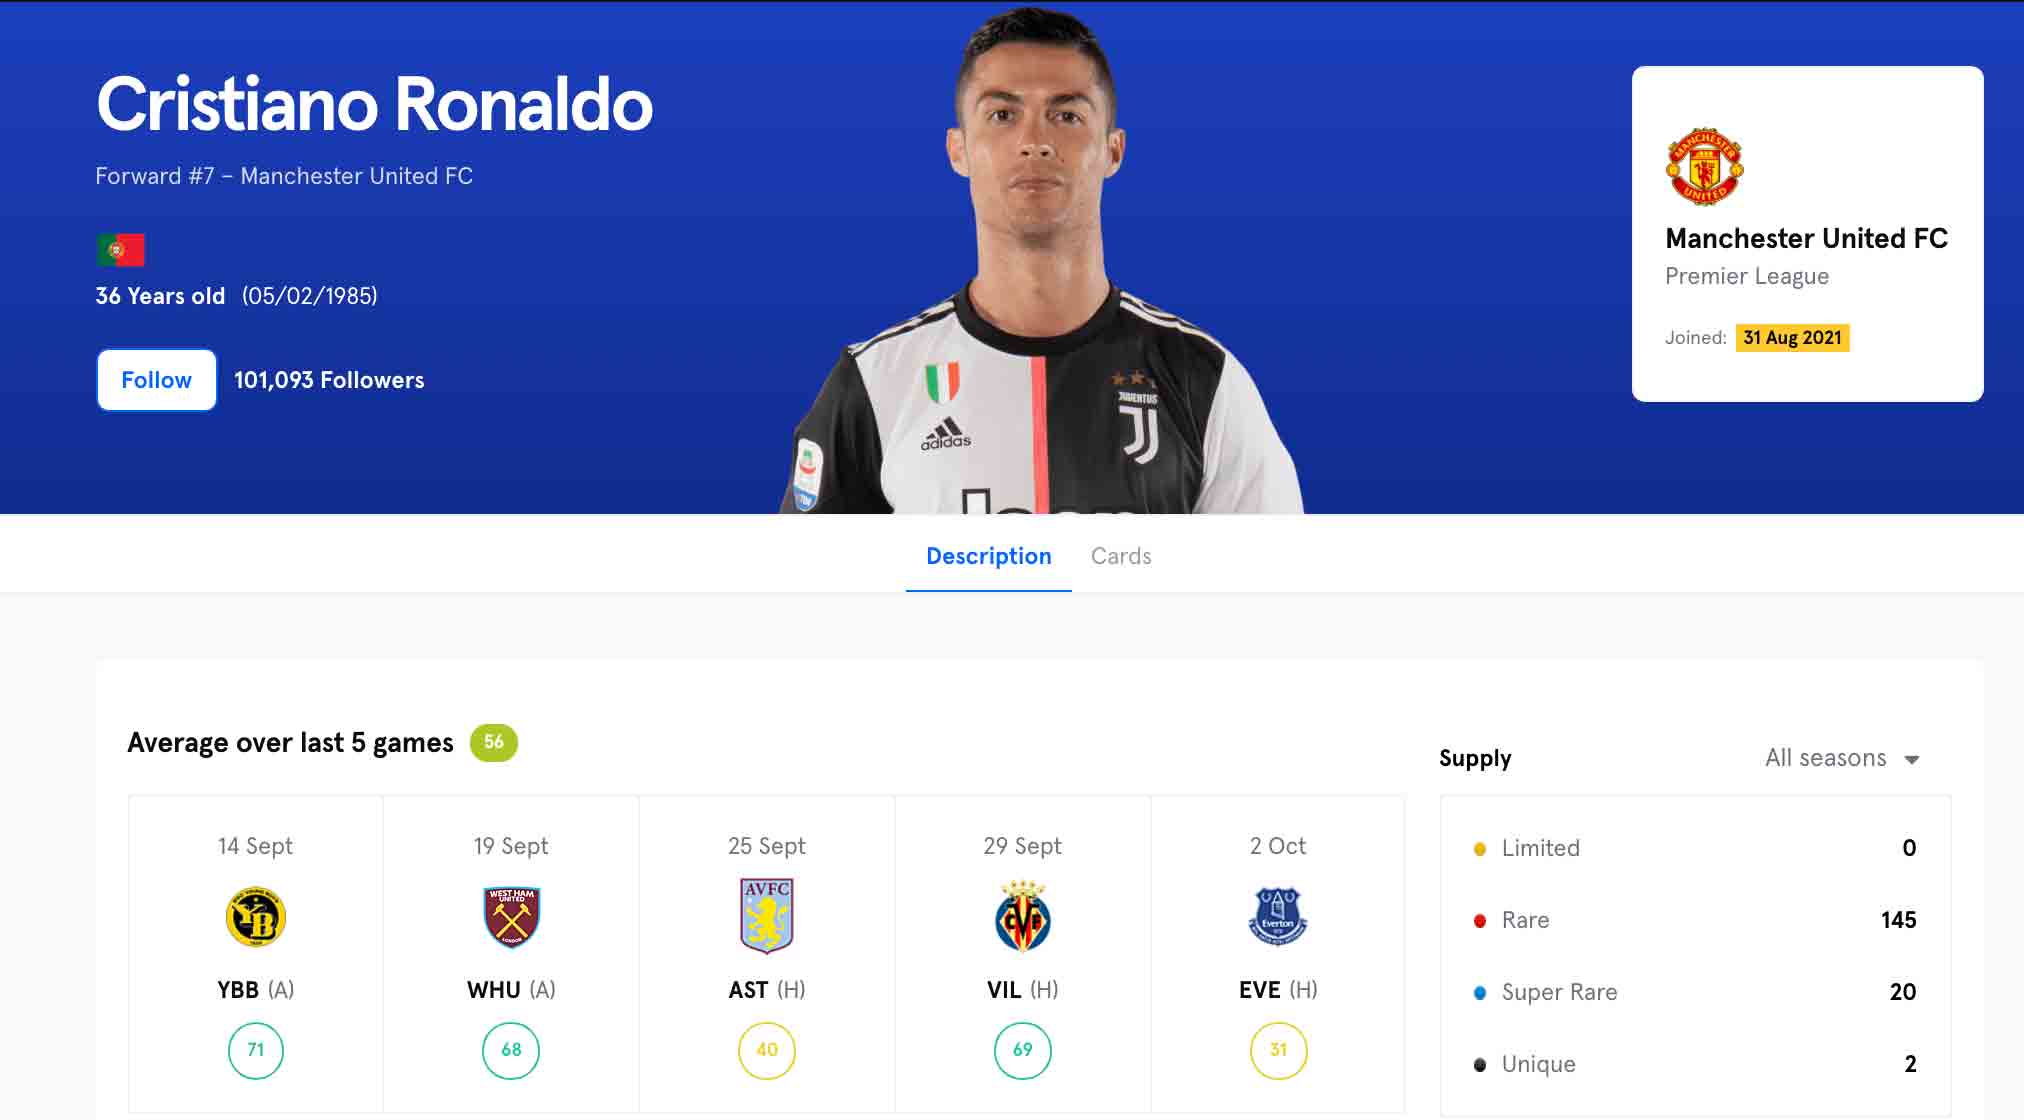The image size is (2024, 1120).
Task: Click the Manchester United crest icon
Action: coord(1704,167)
